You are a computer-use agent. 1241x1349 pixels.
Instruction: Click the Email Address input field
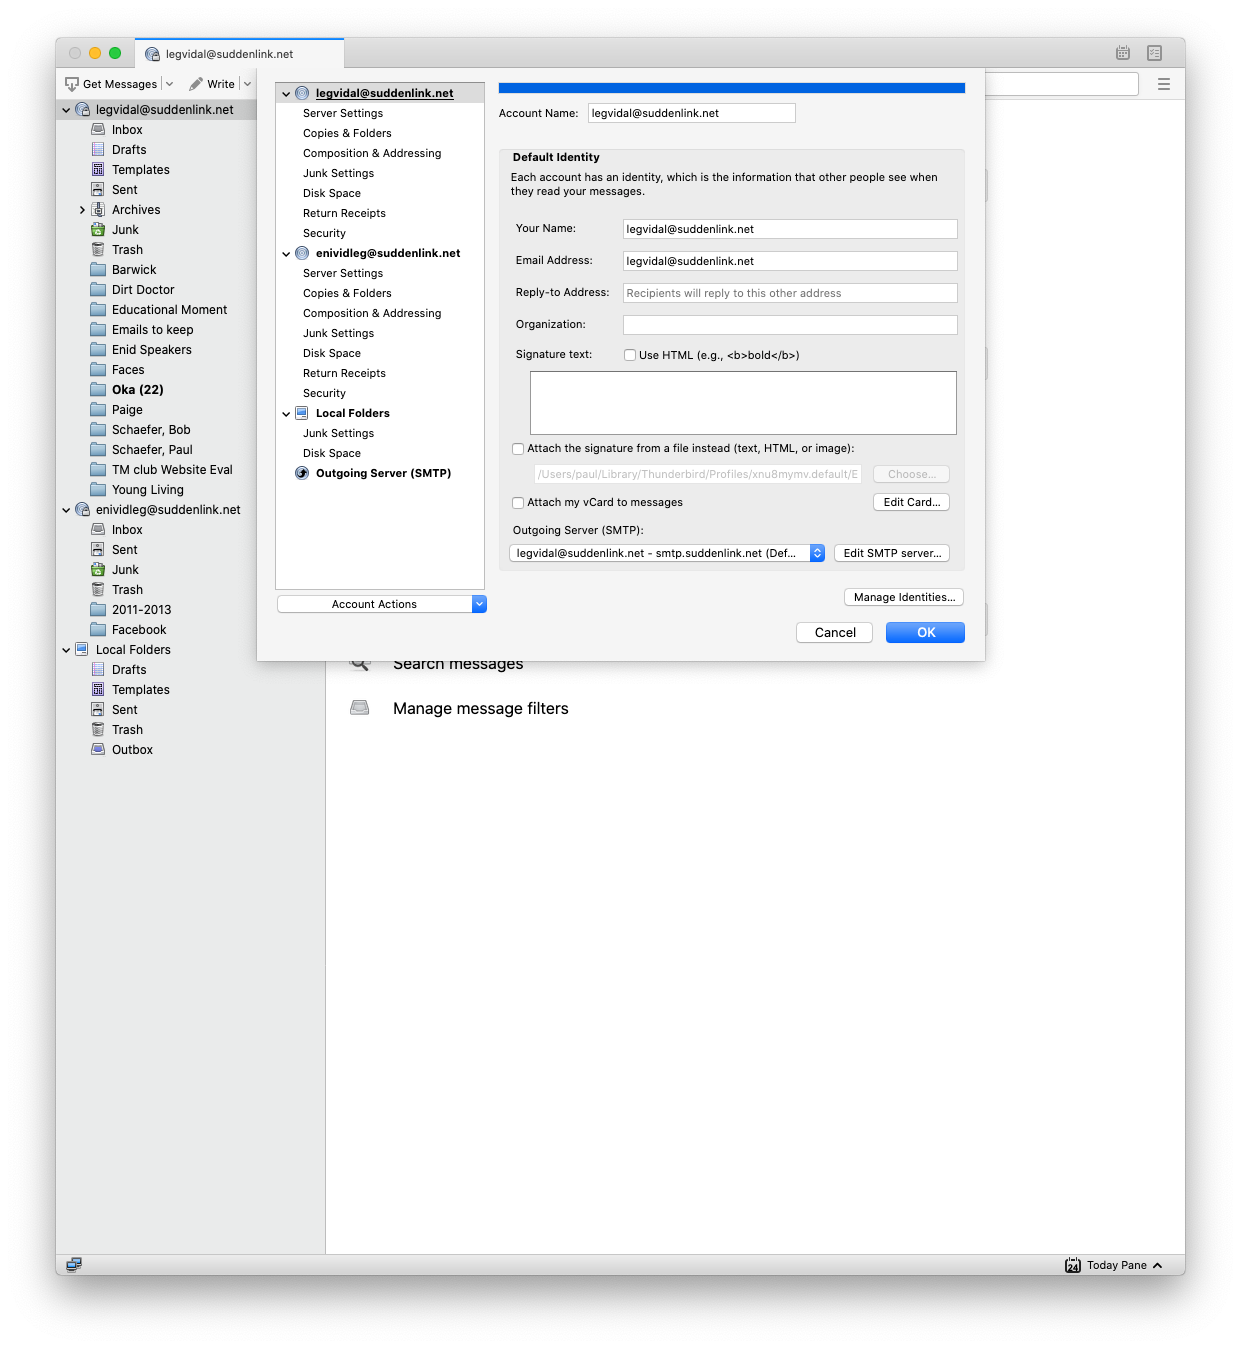pos(790,261)
